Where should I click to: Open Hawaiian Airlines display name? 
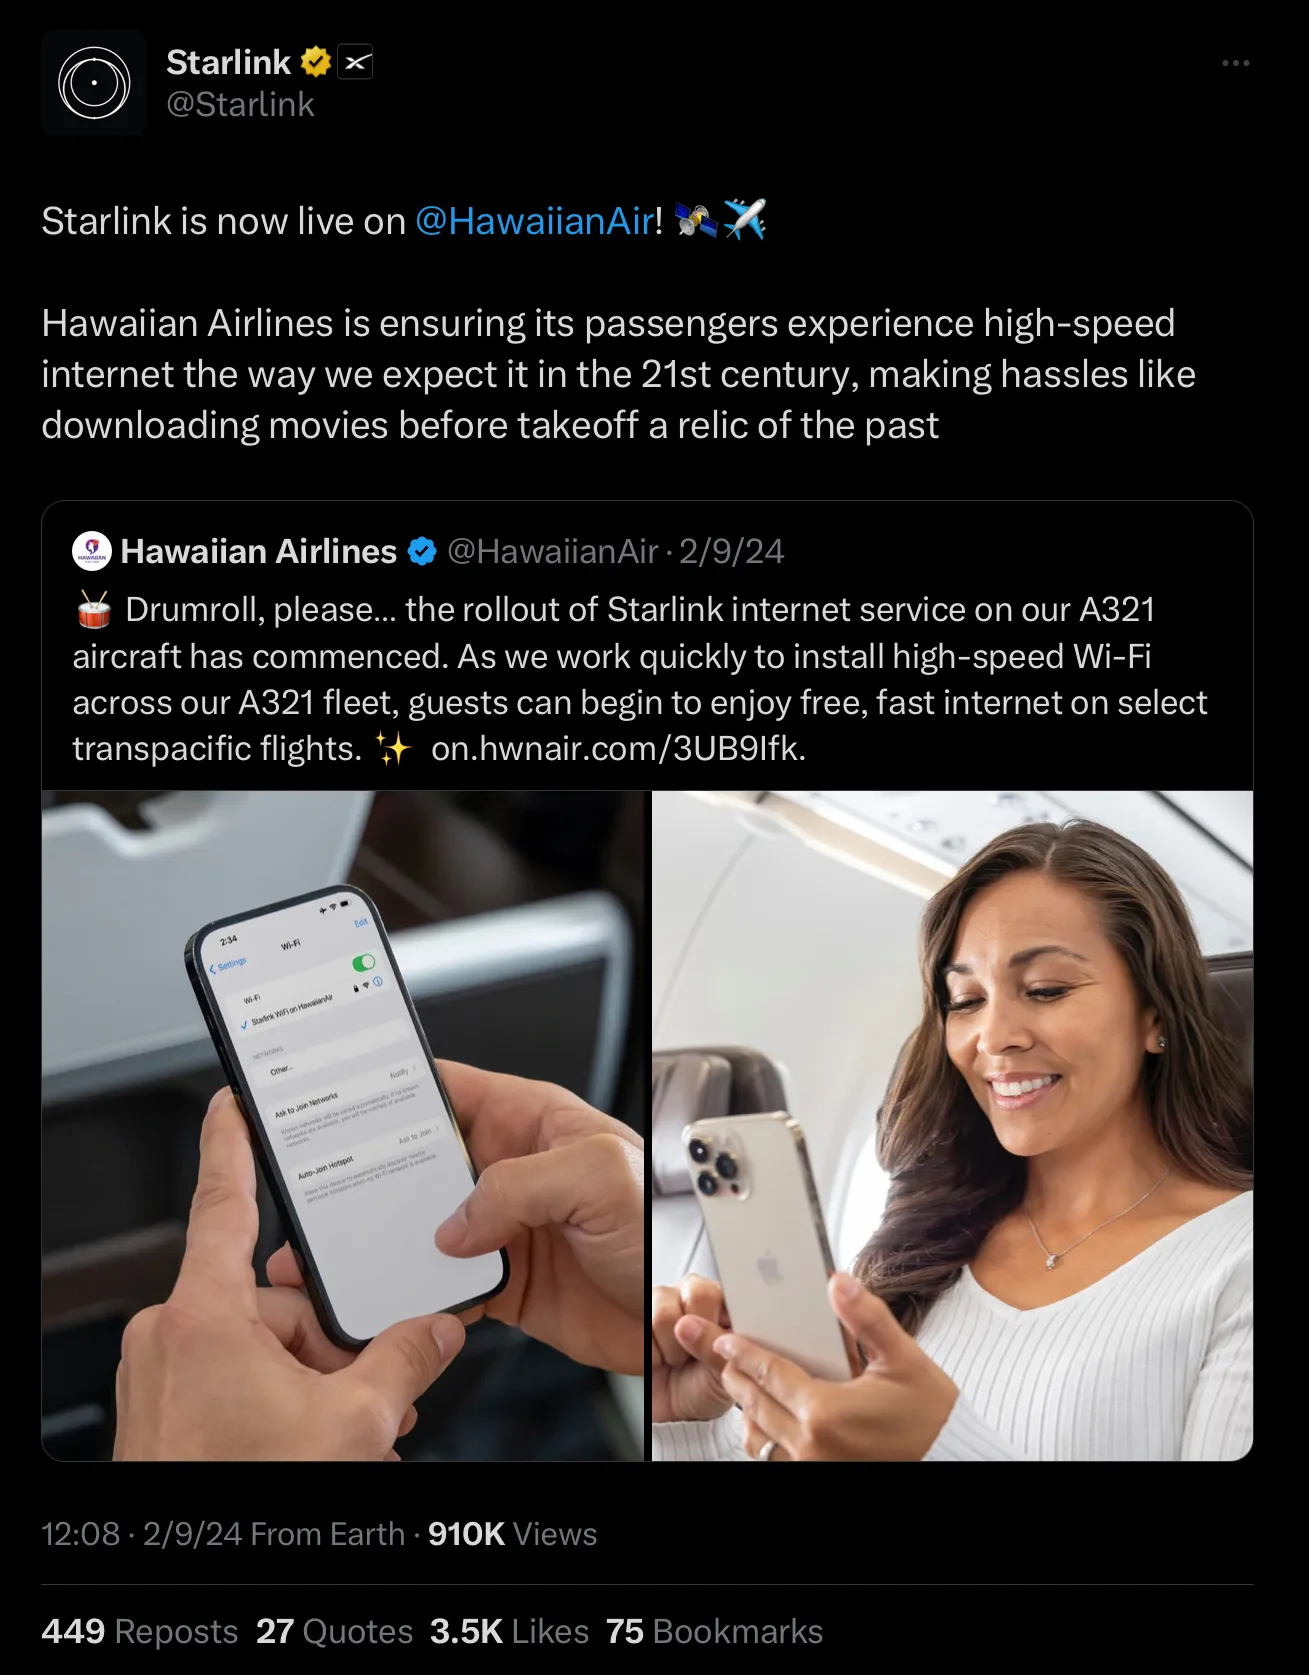pos(259,551)
